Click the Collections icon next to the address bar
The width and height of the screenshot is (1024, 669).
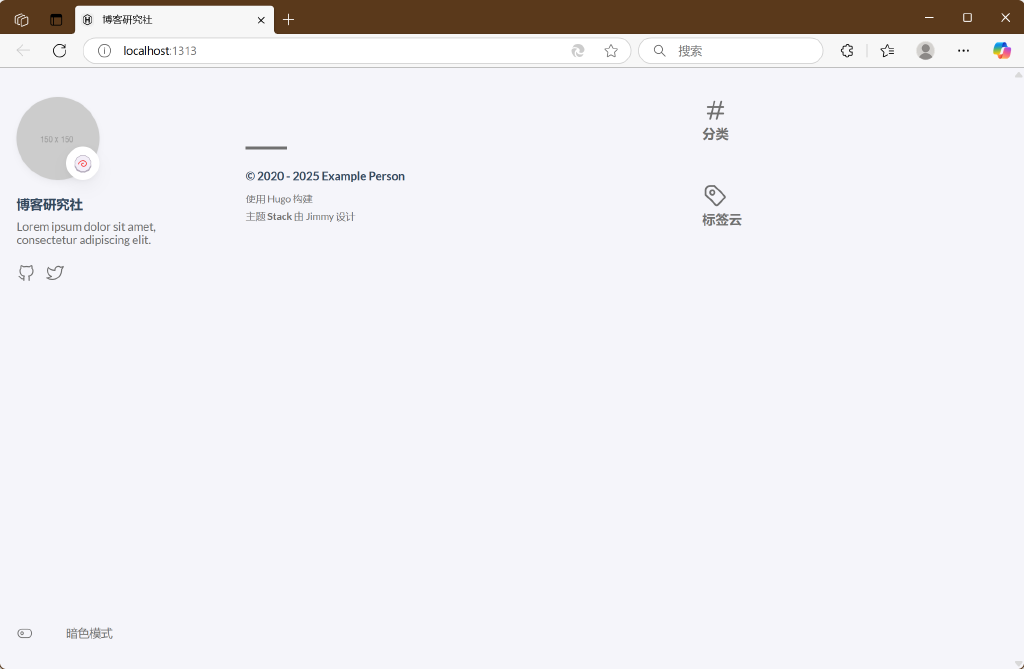click(x=886, y=50)
